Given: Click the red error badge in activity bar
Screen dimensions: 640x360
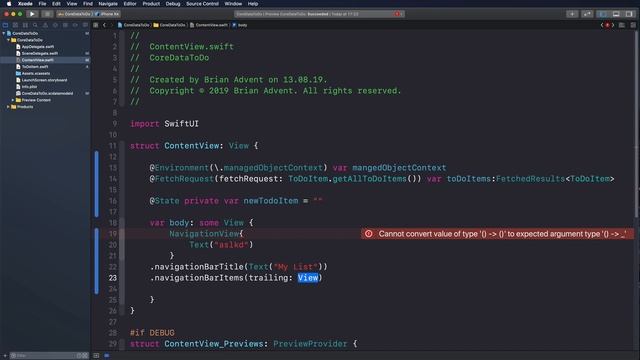Looking at the screenshot, I should pyautogui.click(x=398, y=14).
